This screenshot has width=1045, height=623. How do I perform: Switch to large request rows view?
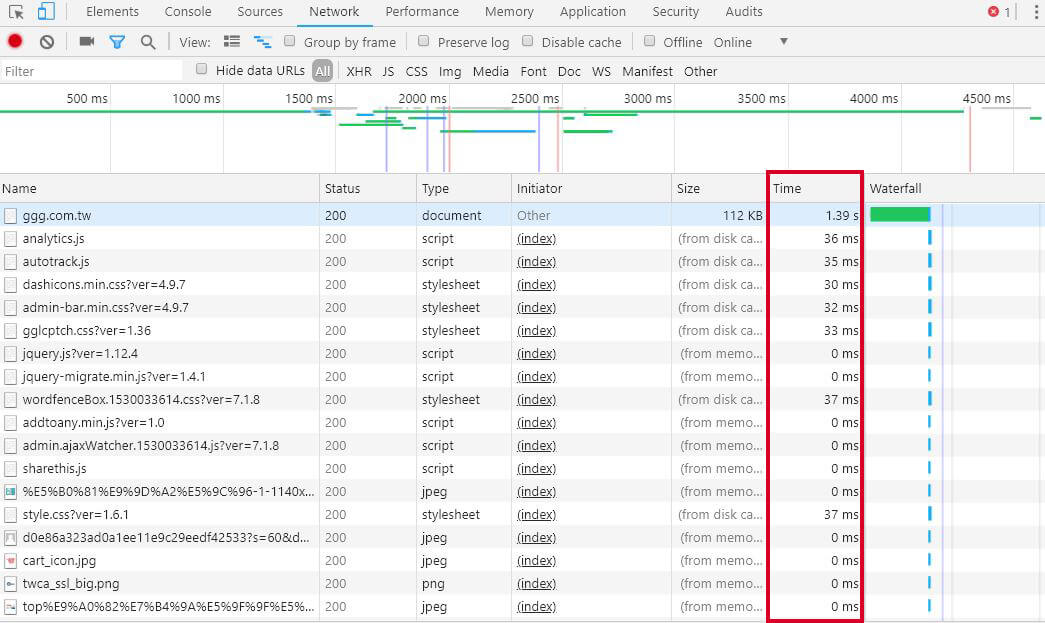(x=232, y=41)
